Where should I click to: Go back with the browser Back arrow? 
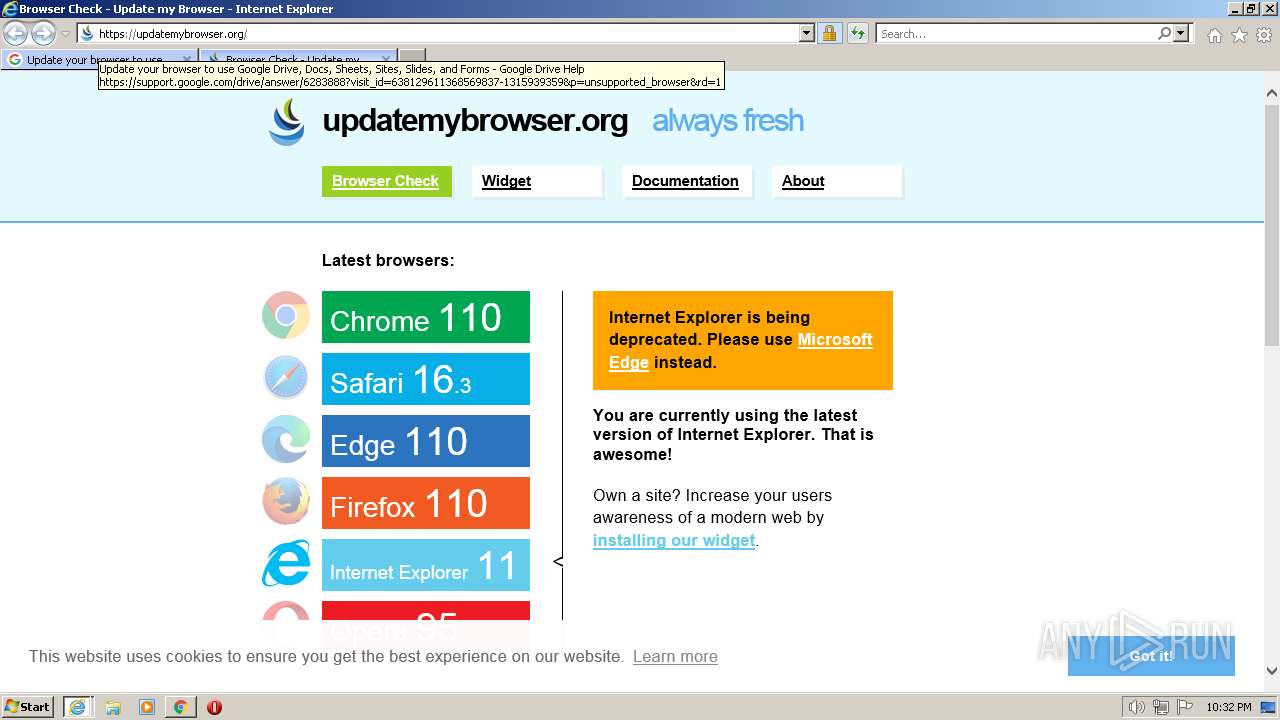pyautogui.click(x=15, y=33)
